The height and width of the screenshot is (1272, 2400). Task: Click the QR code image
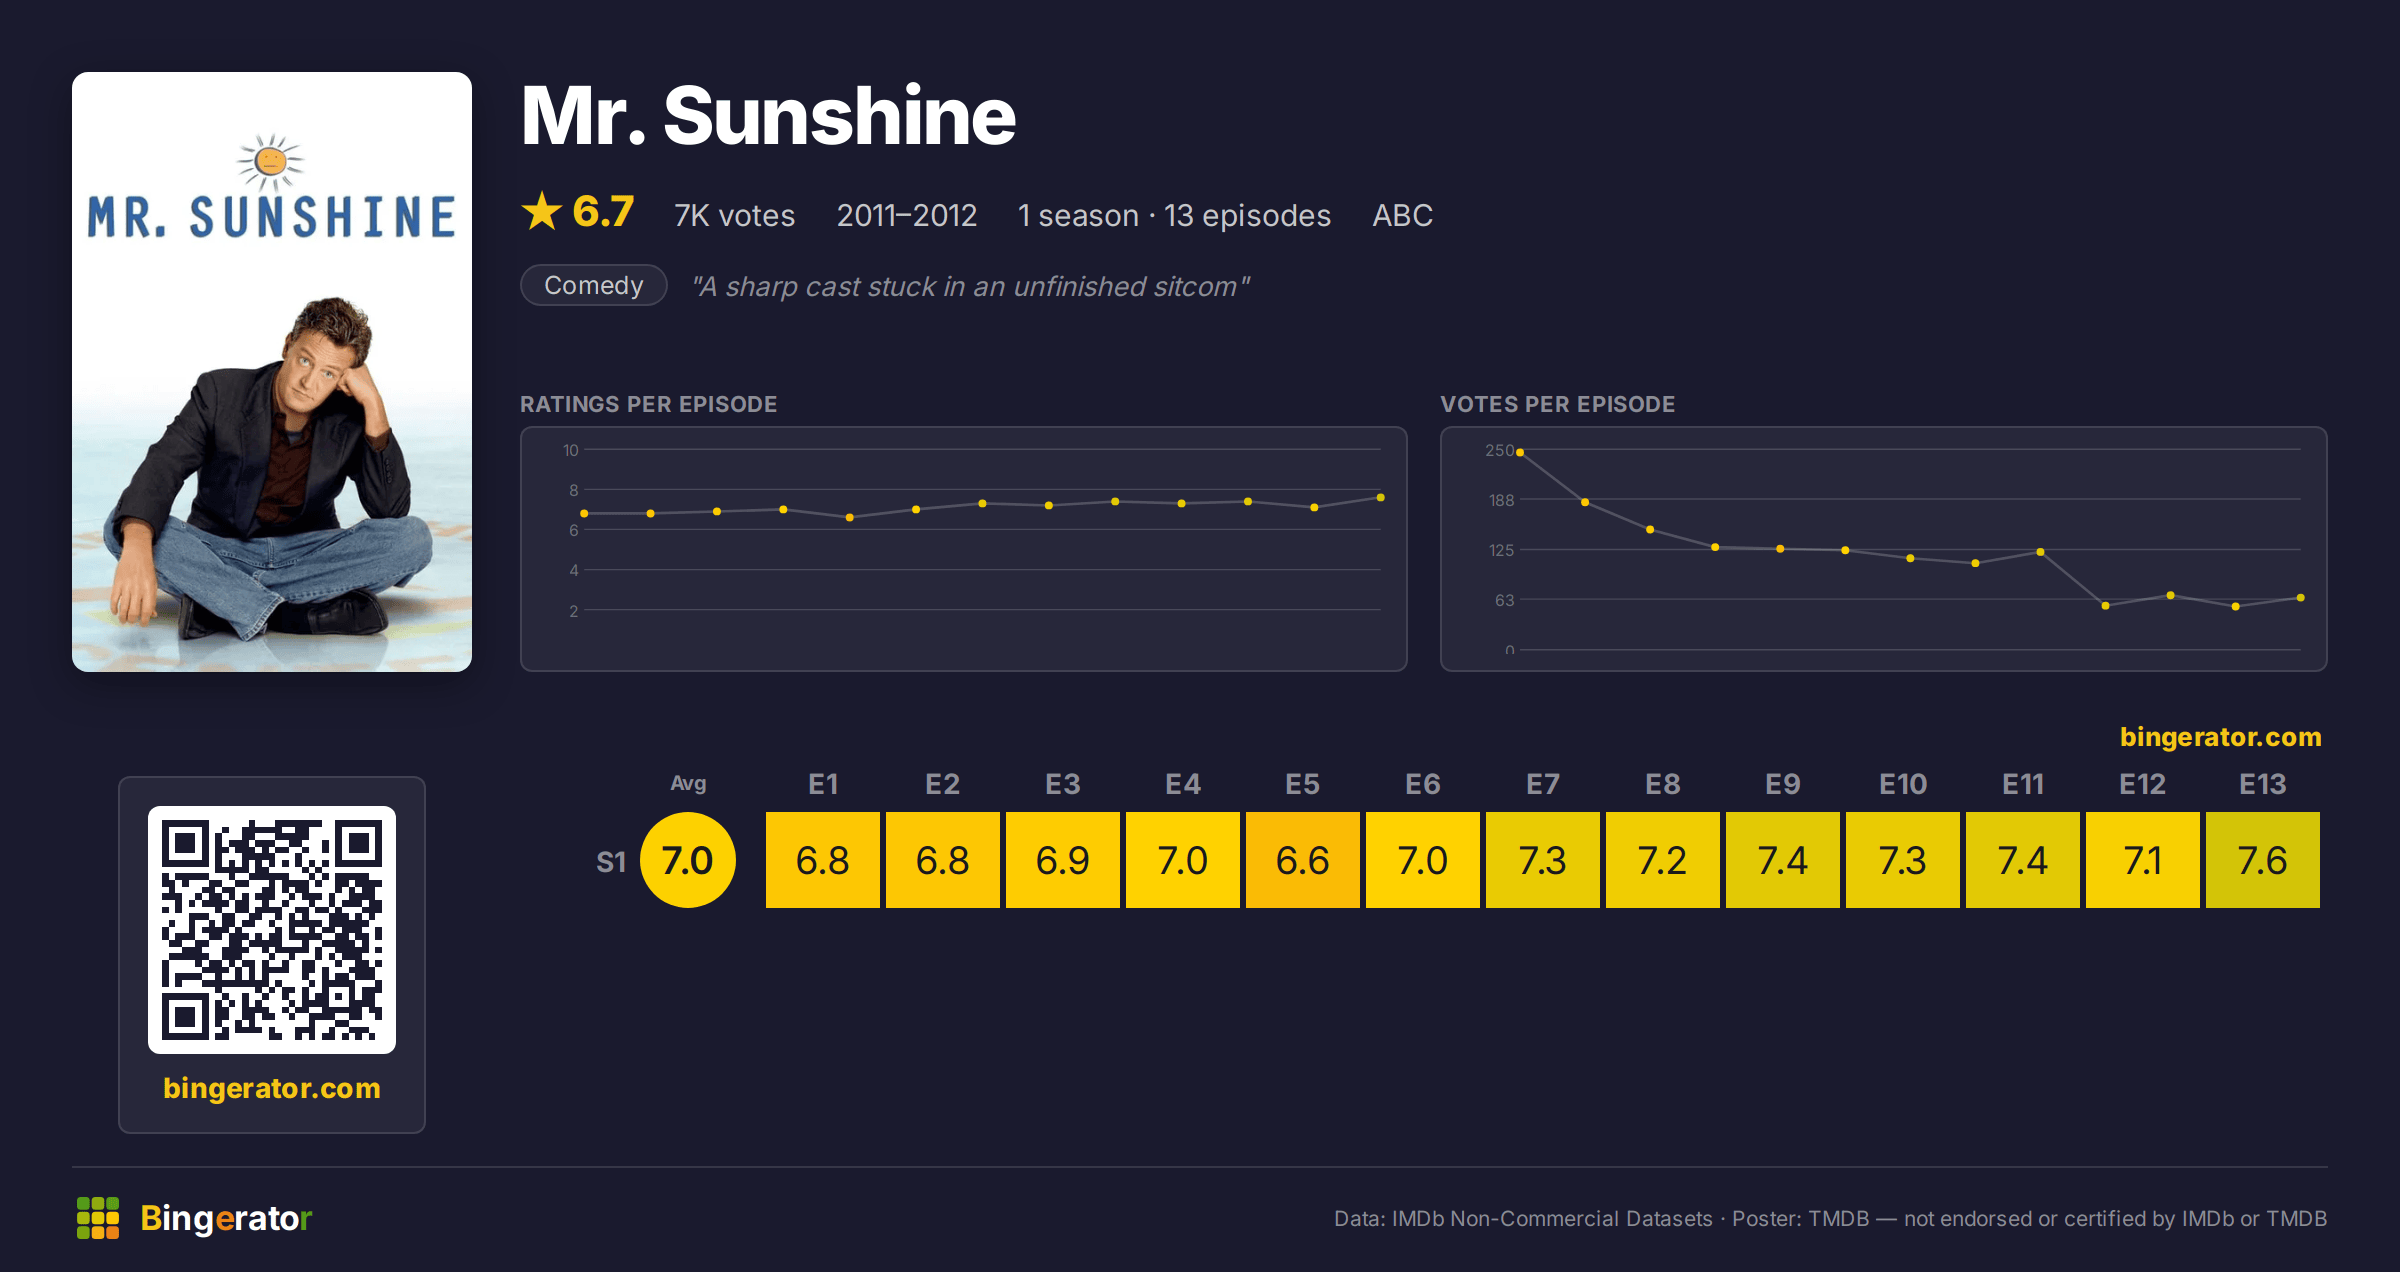(272, 930)
